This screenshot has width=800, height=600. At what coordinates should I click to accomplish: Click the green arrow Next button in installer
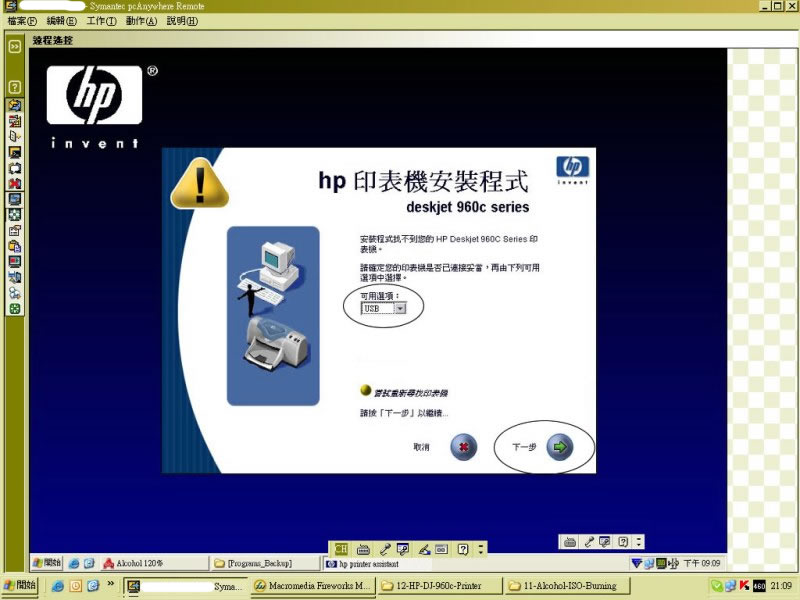click(x=560, y=447)
